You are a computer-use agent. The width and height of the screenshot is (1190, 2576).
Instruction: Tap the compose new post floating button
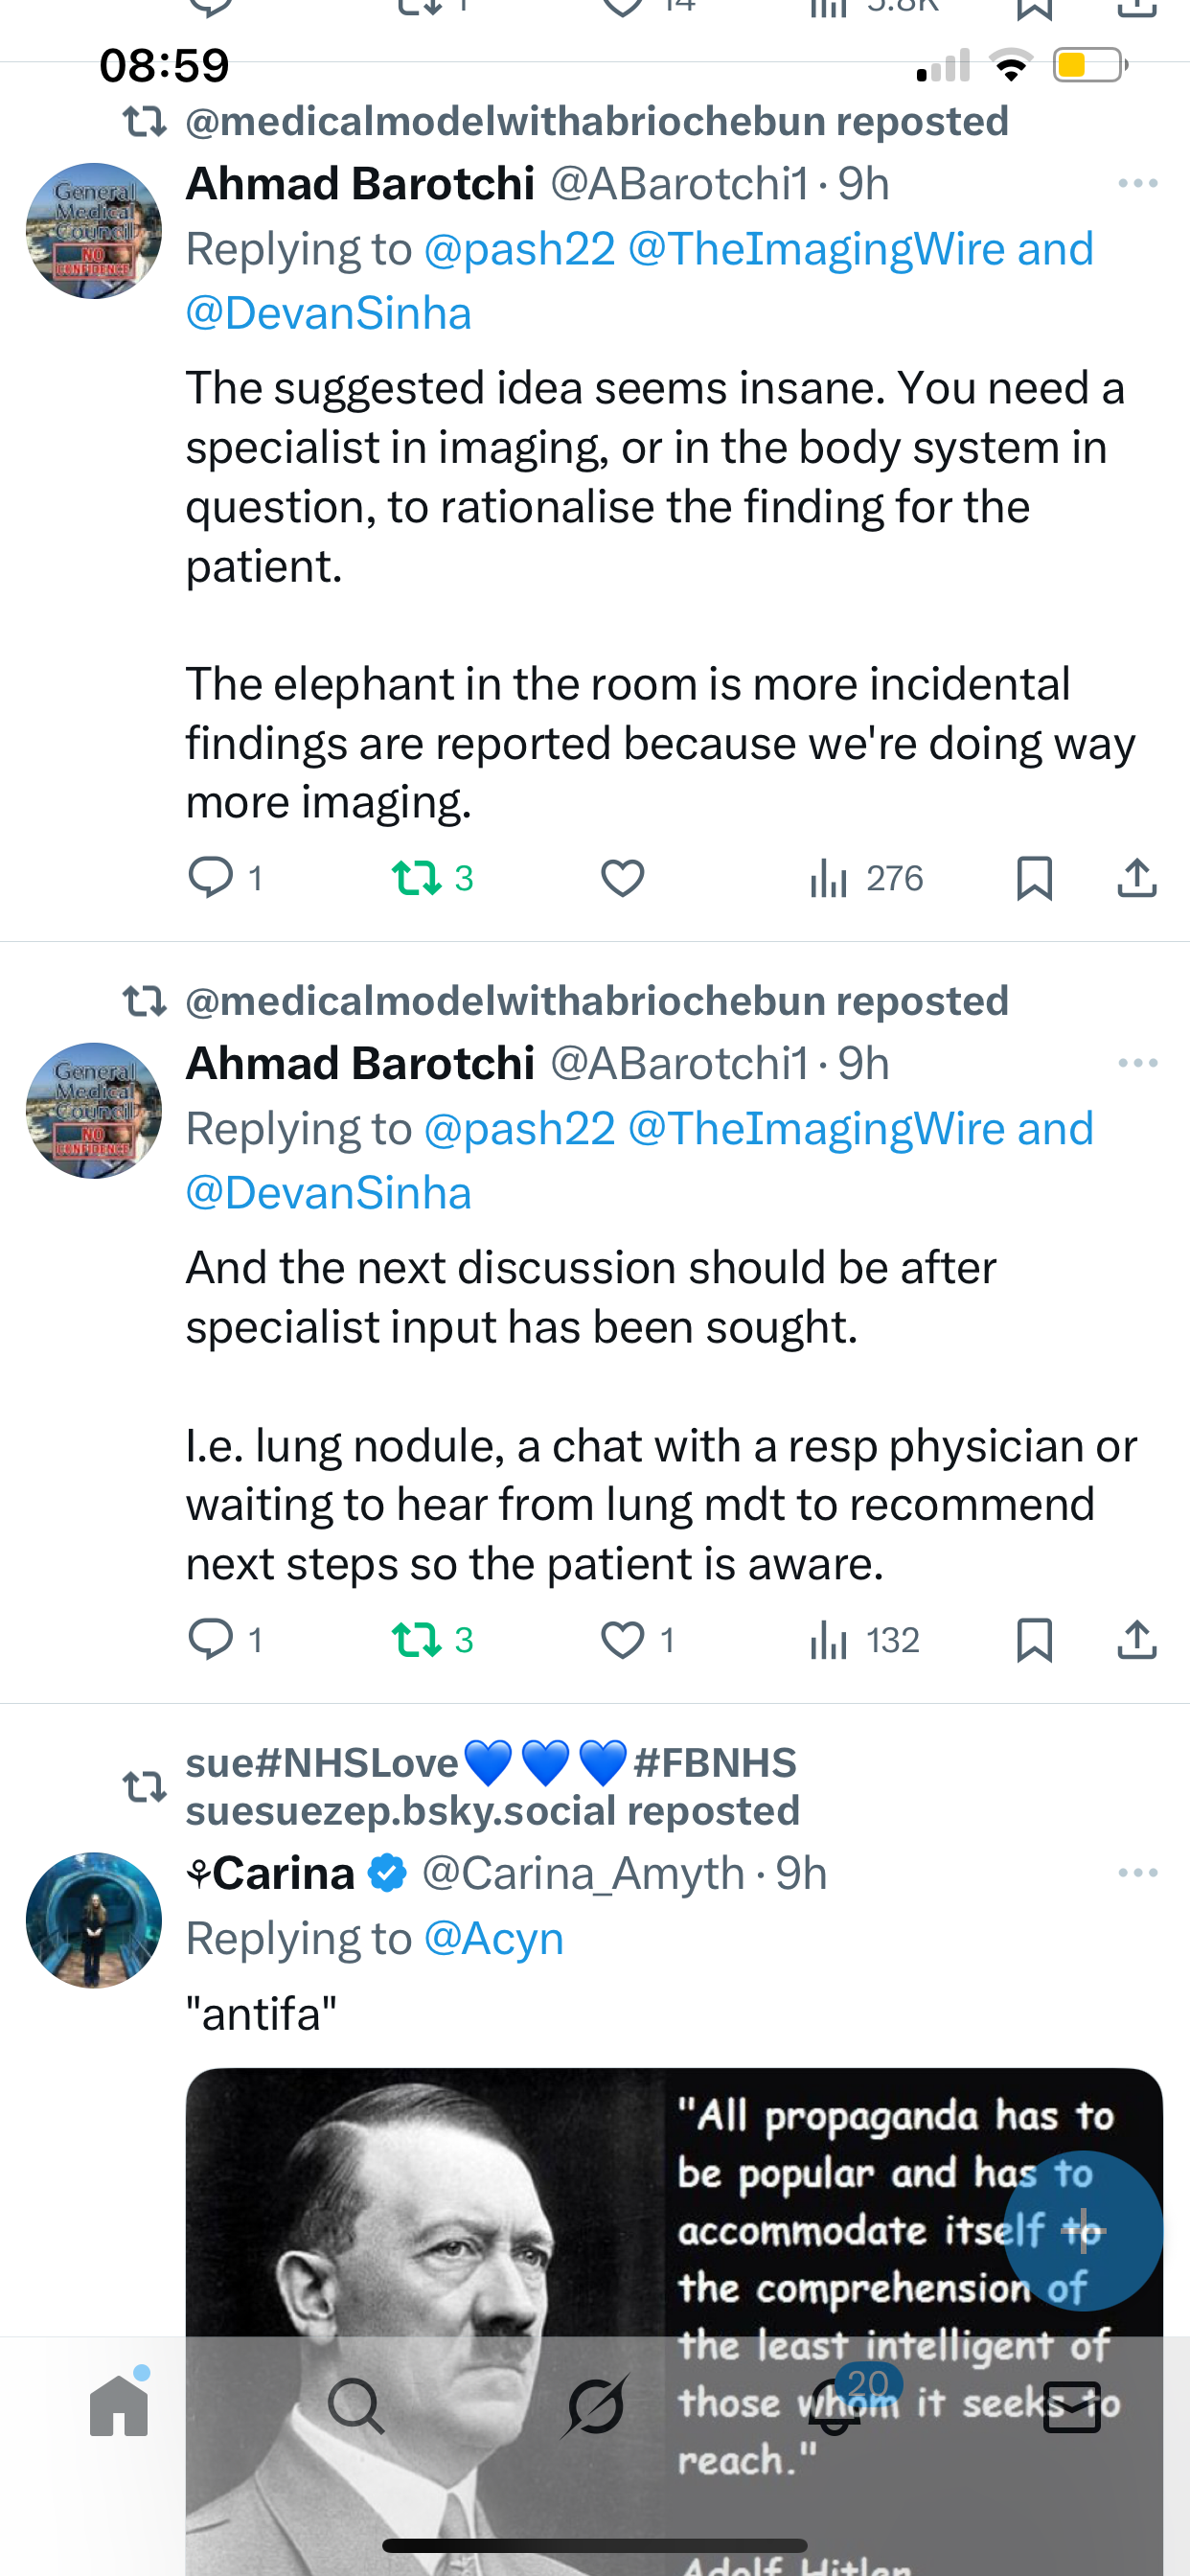coord(1083,2230)
